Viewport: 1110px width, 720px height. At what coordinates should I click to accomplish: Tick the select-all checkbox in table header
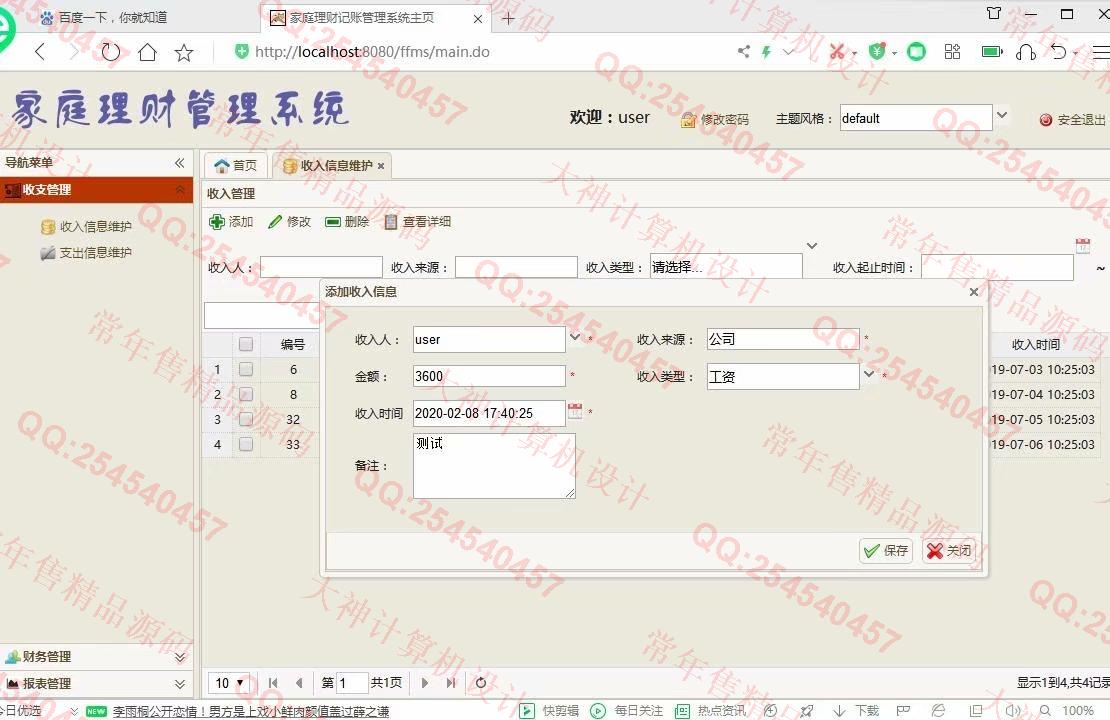[246, 344]
